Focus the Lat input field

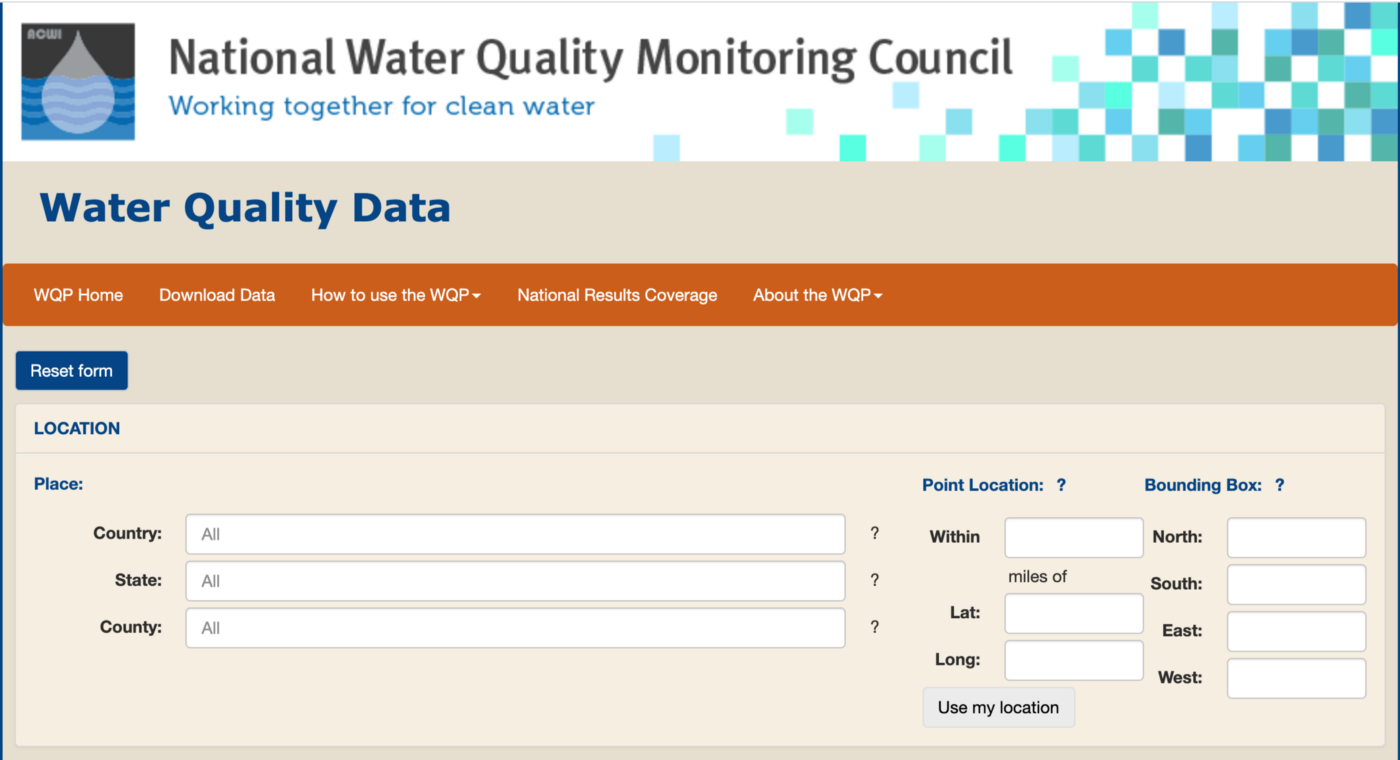(x=1074, y=614)
